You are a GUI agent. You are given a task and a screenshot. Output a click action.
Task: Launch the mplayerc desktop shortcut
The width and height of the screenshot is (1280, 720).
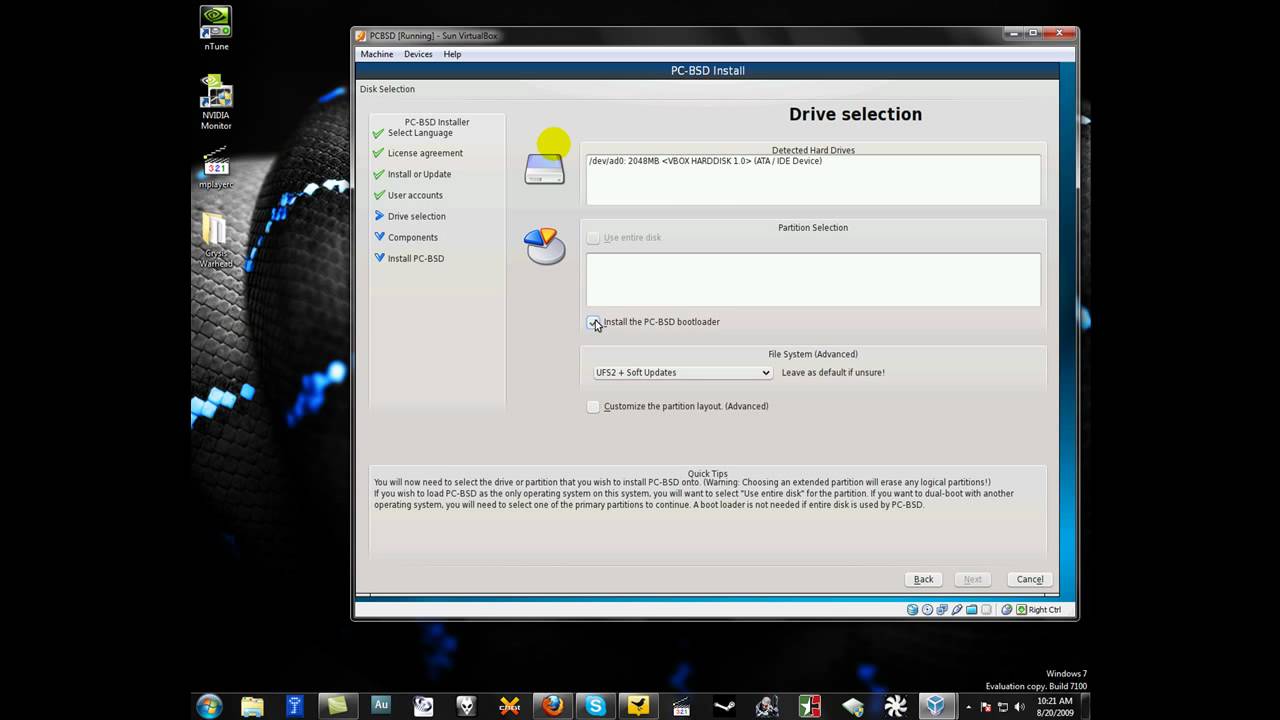[x=216, y=169]
